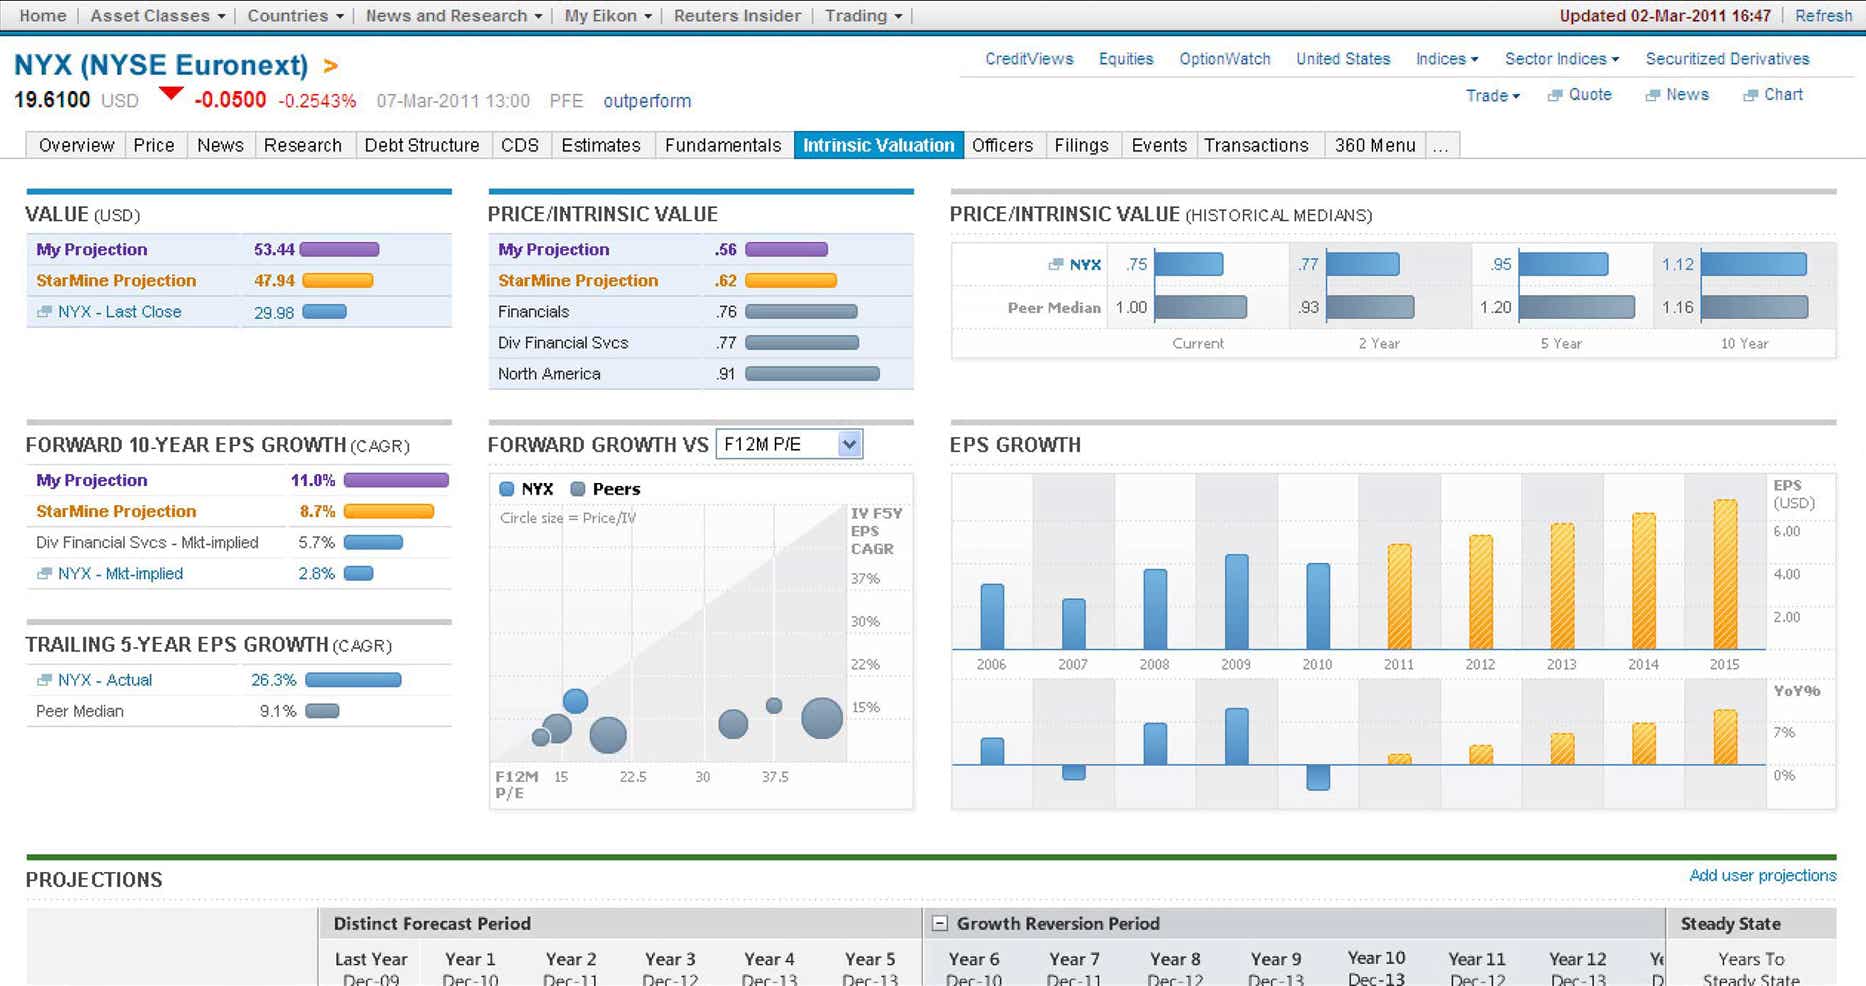Open the Trade dropdown
This screenshot has height=986, width=1866.
[1492, 95]
